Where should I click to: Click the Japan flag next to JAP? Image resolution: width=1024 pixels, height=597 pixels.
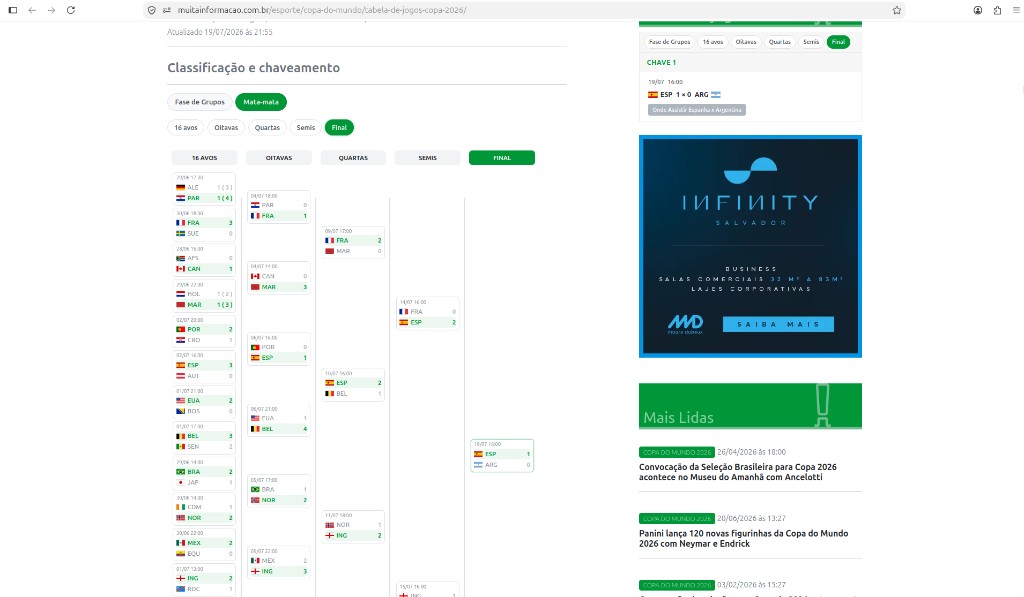(x=180, y=483)
